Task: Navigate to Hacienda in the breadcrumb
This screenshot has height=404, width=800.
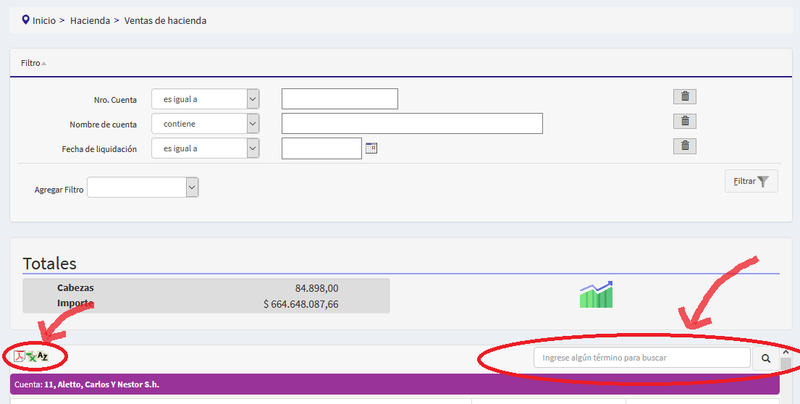Action: coord(90,20)
